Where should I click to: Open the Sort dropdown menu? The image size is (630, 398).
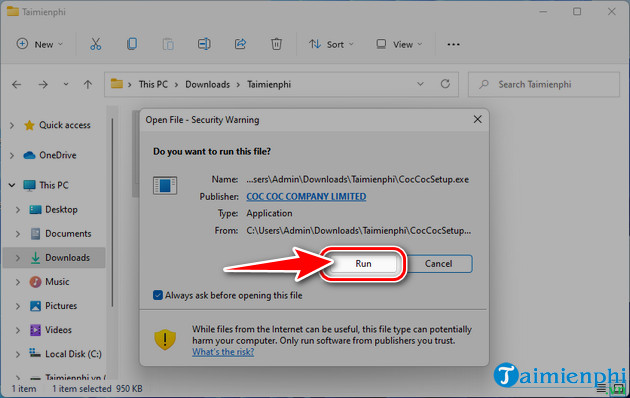pyautogui.click(x=331, y=44)
